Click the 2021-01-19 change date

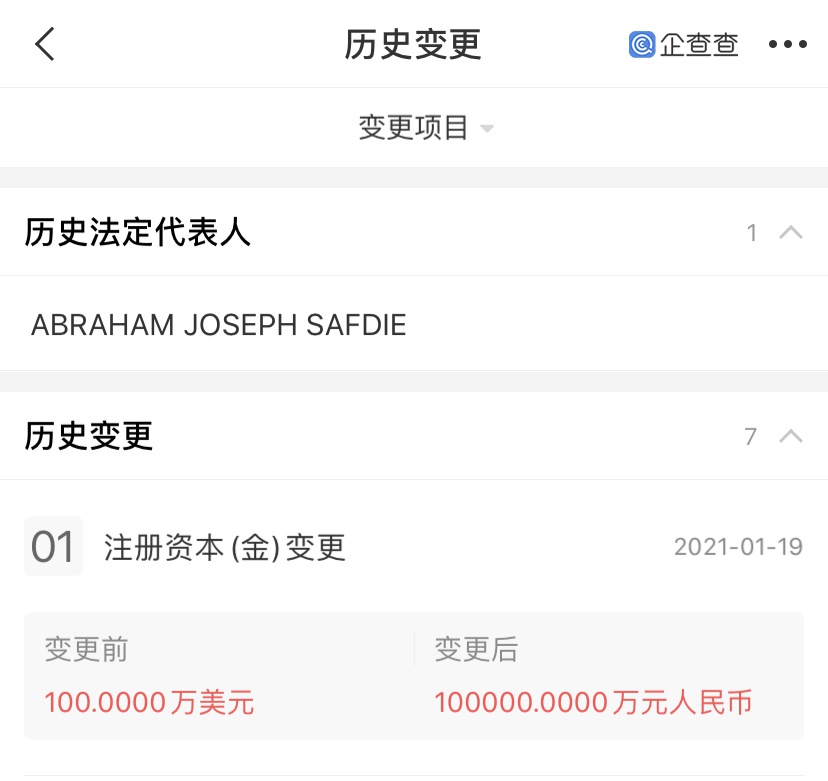point(738,547)
